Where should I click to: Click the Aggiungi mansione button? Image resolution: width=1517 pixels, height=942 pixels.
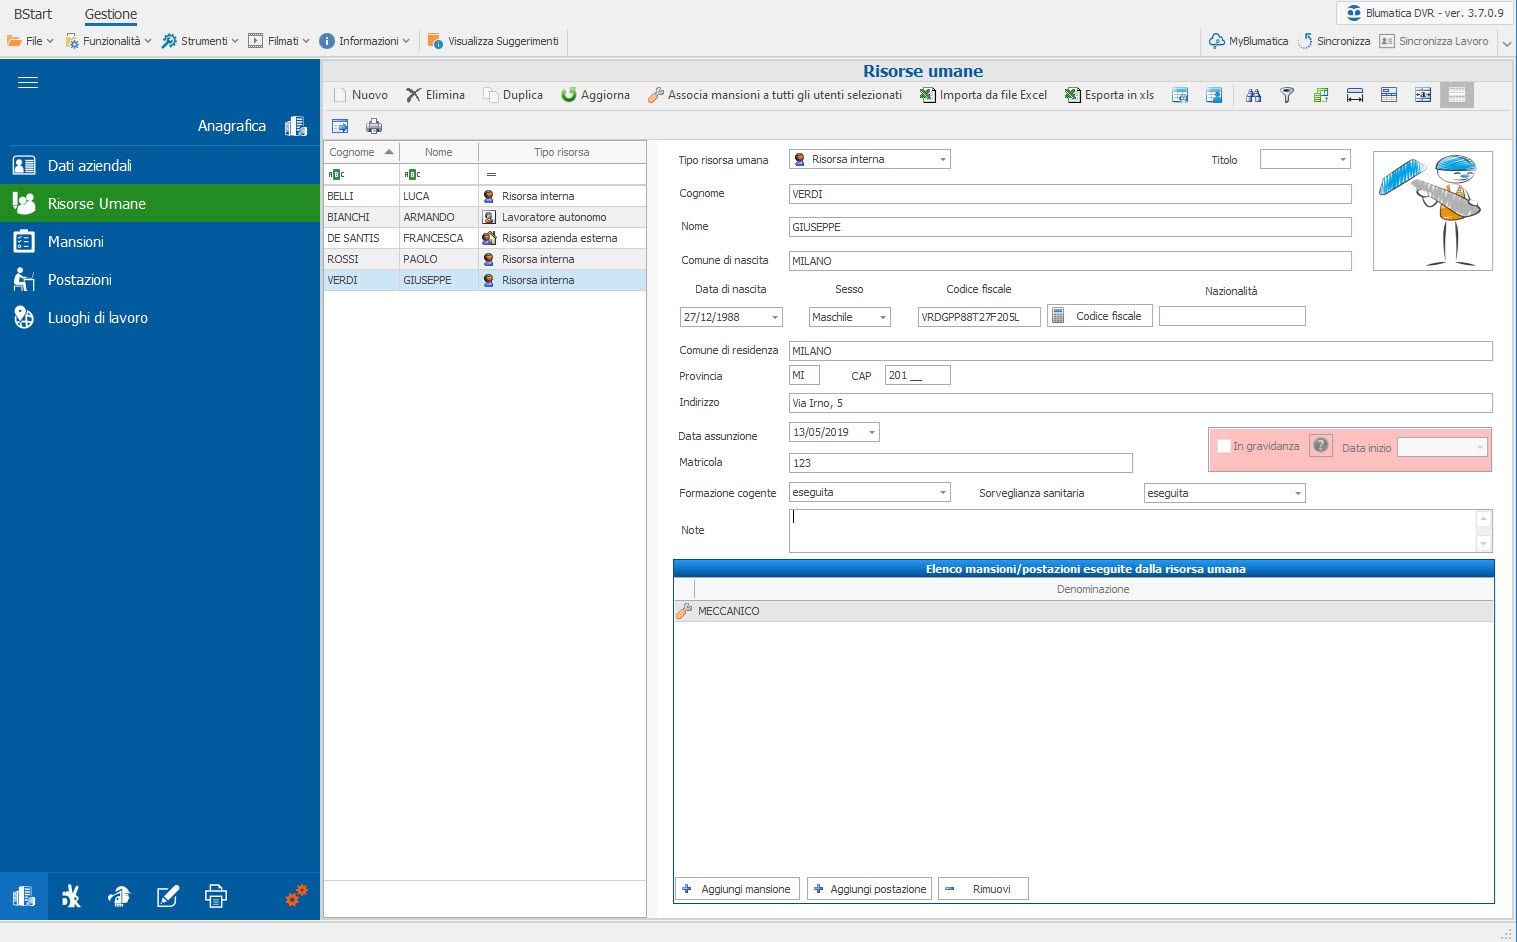point(737,889)
